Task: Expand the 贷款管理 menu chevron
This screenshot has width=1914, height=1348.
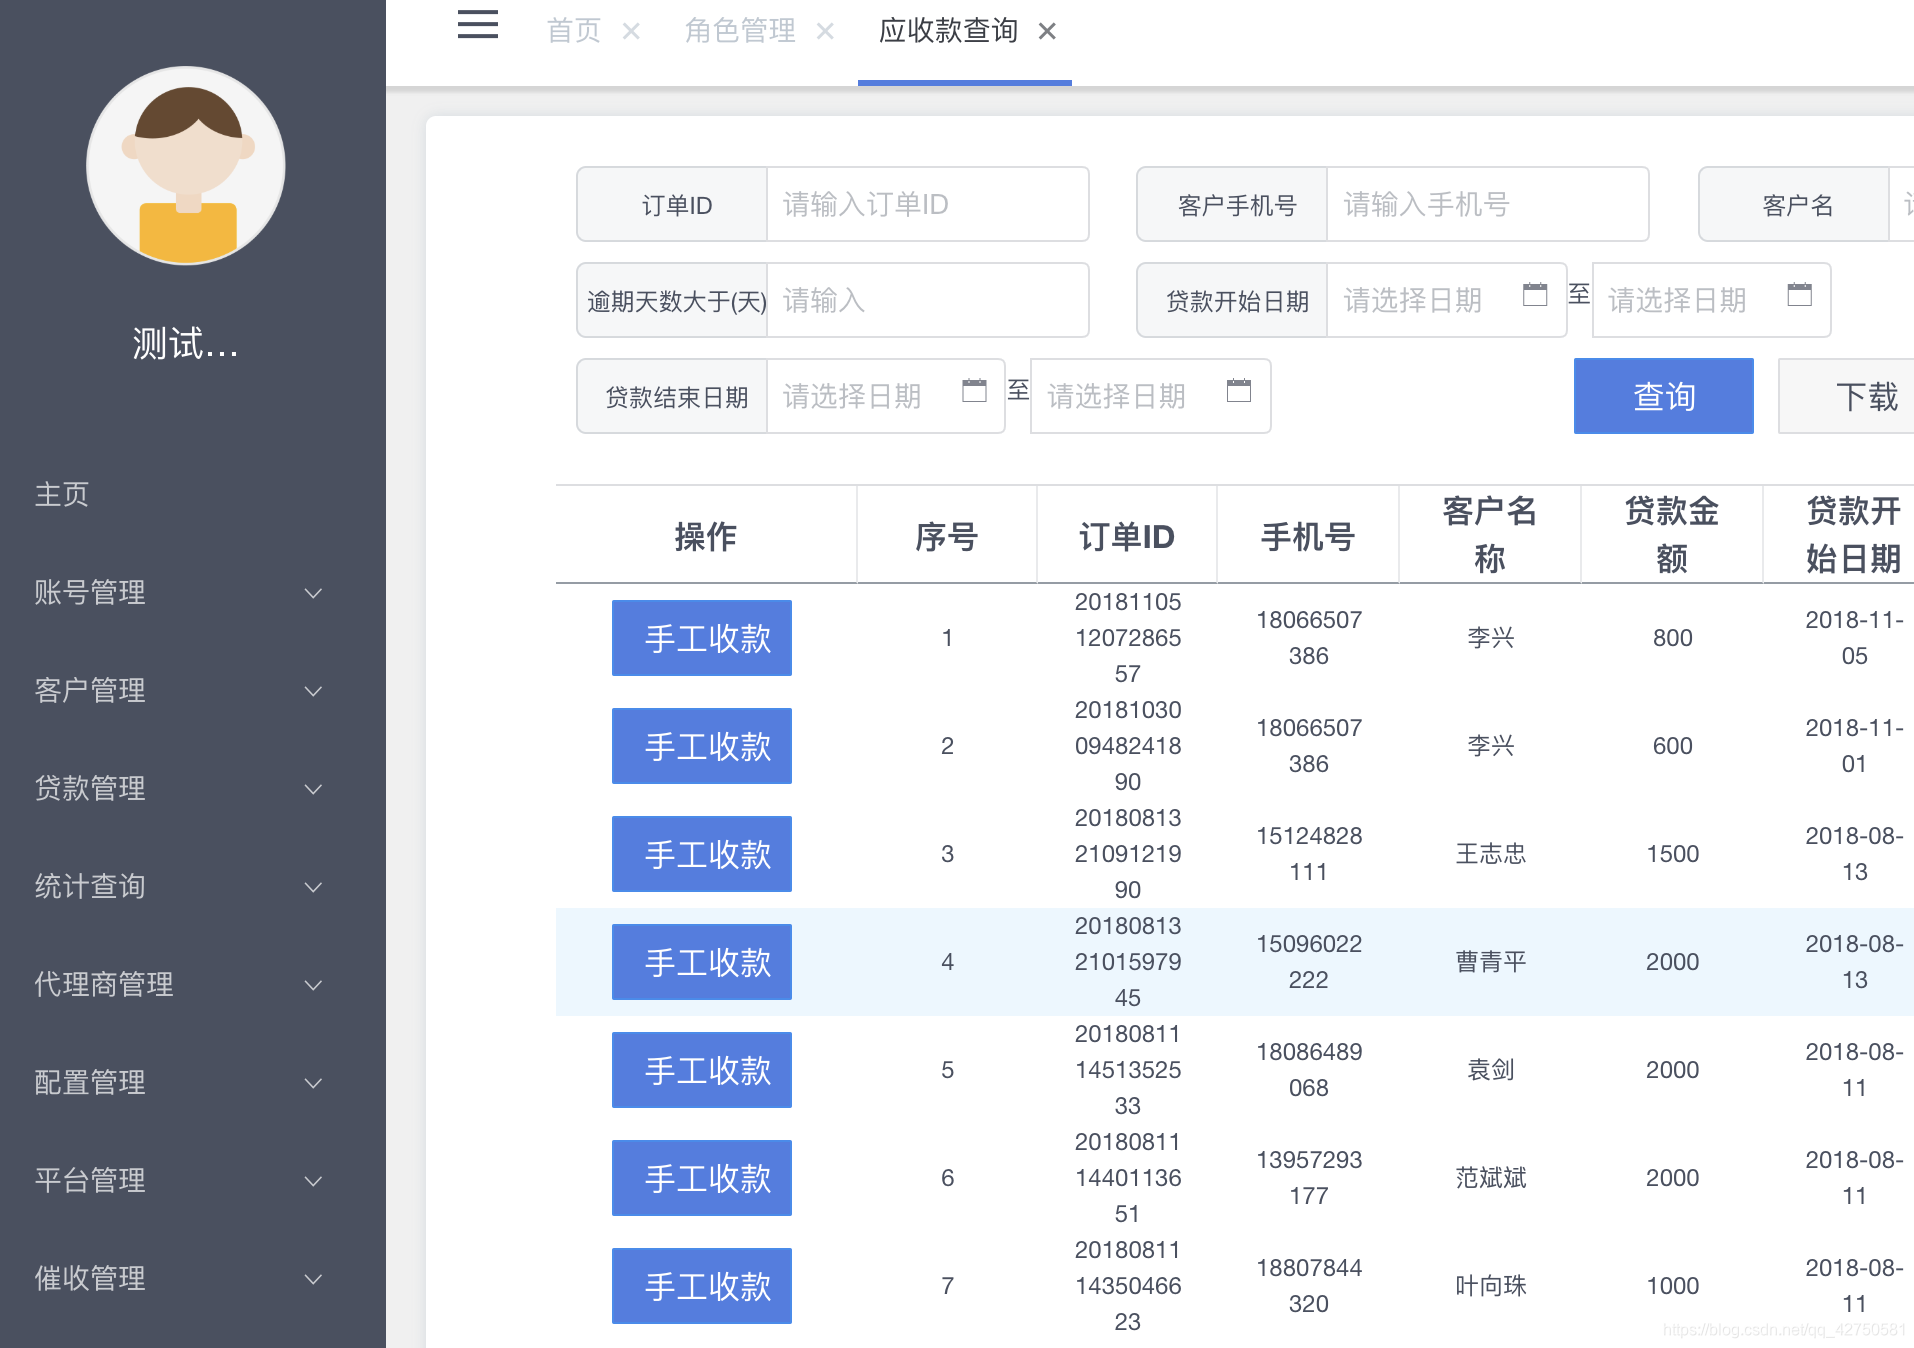Action: [313, 789]
